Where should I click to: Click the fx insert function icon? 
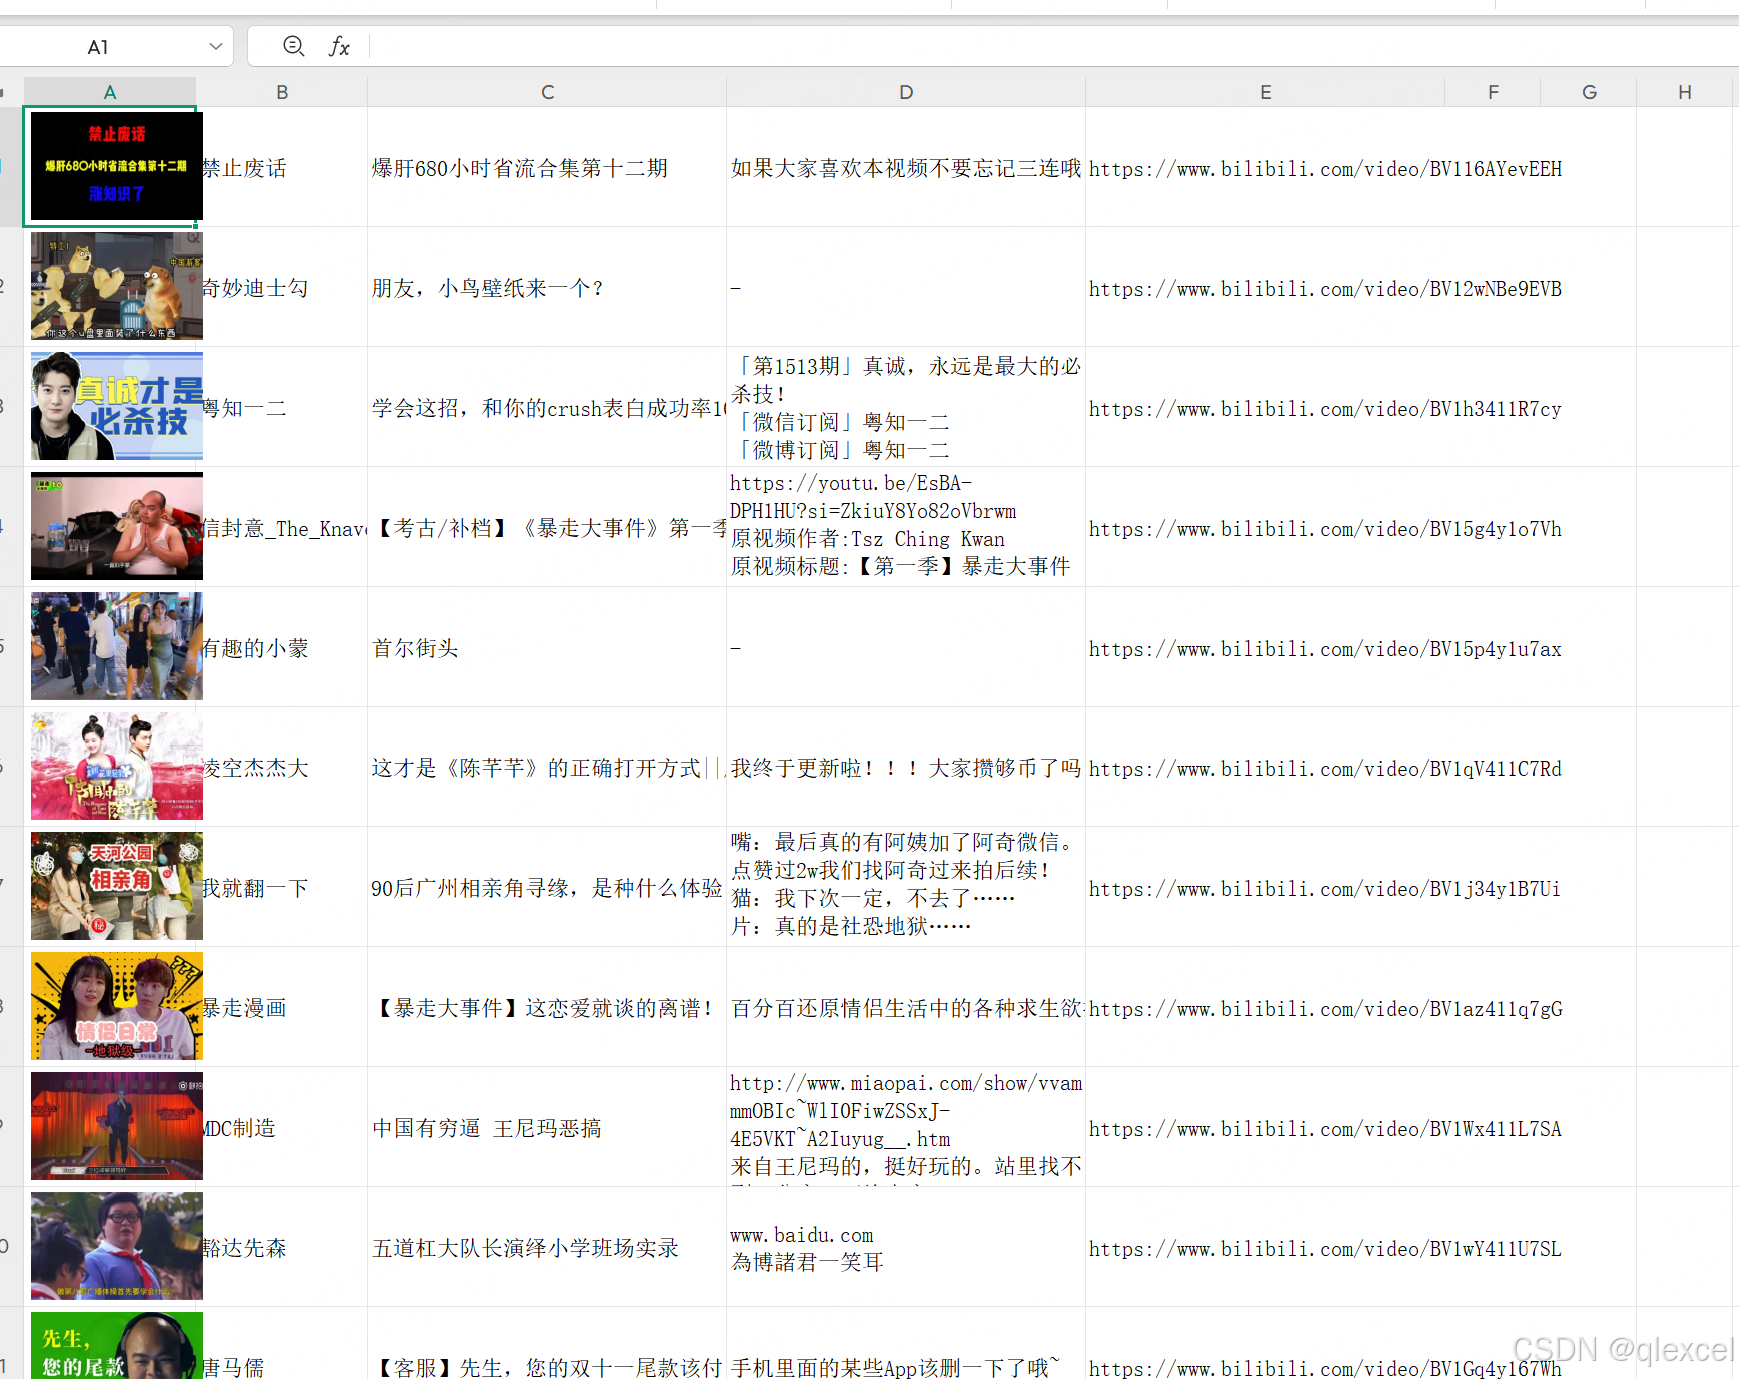339,46
